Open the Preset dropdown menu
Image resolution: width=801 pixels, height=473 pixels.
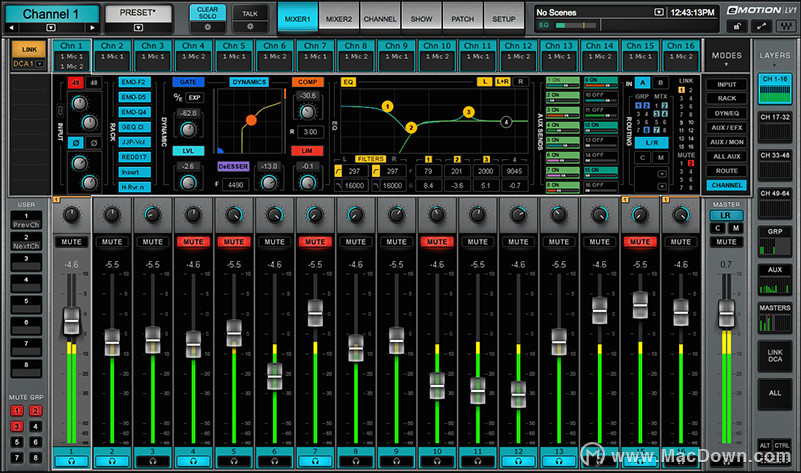(138, 28)
